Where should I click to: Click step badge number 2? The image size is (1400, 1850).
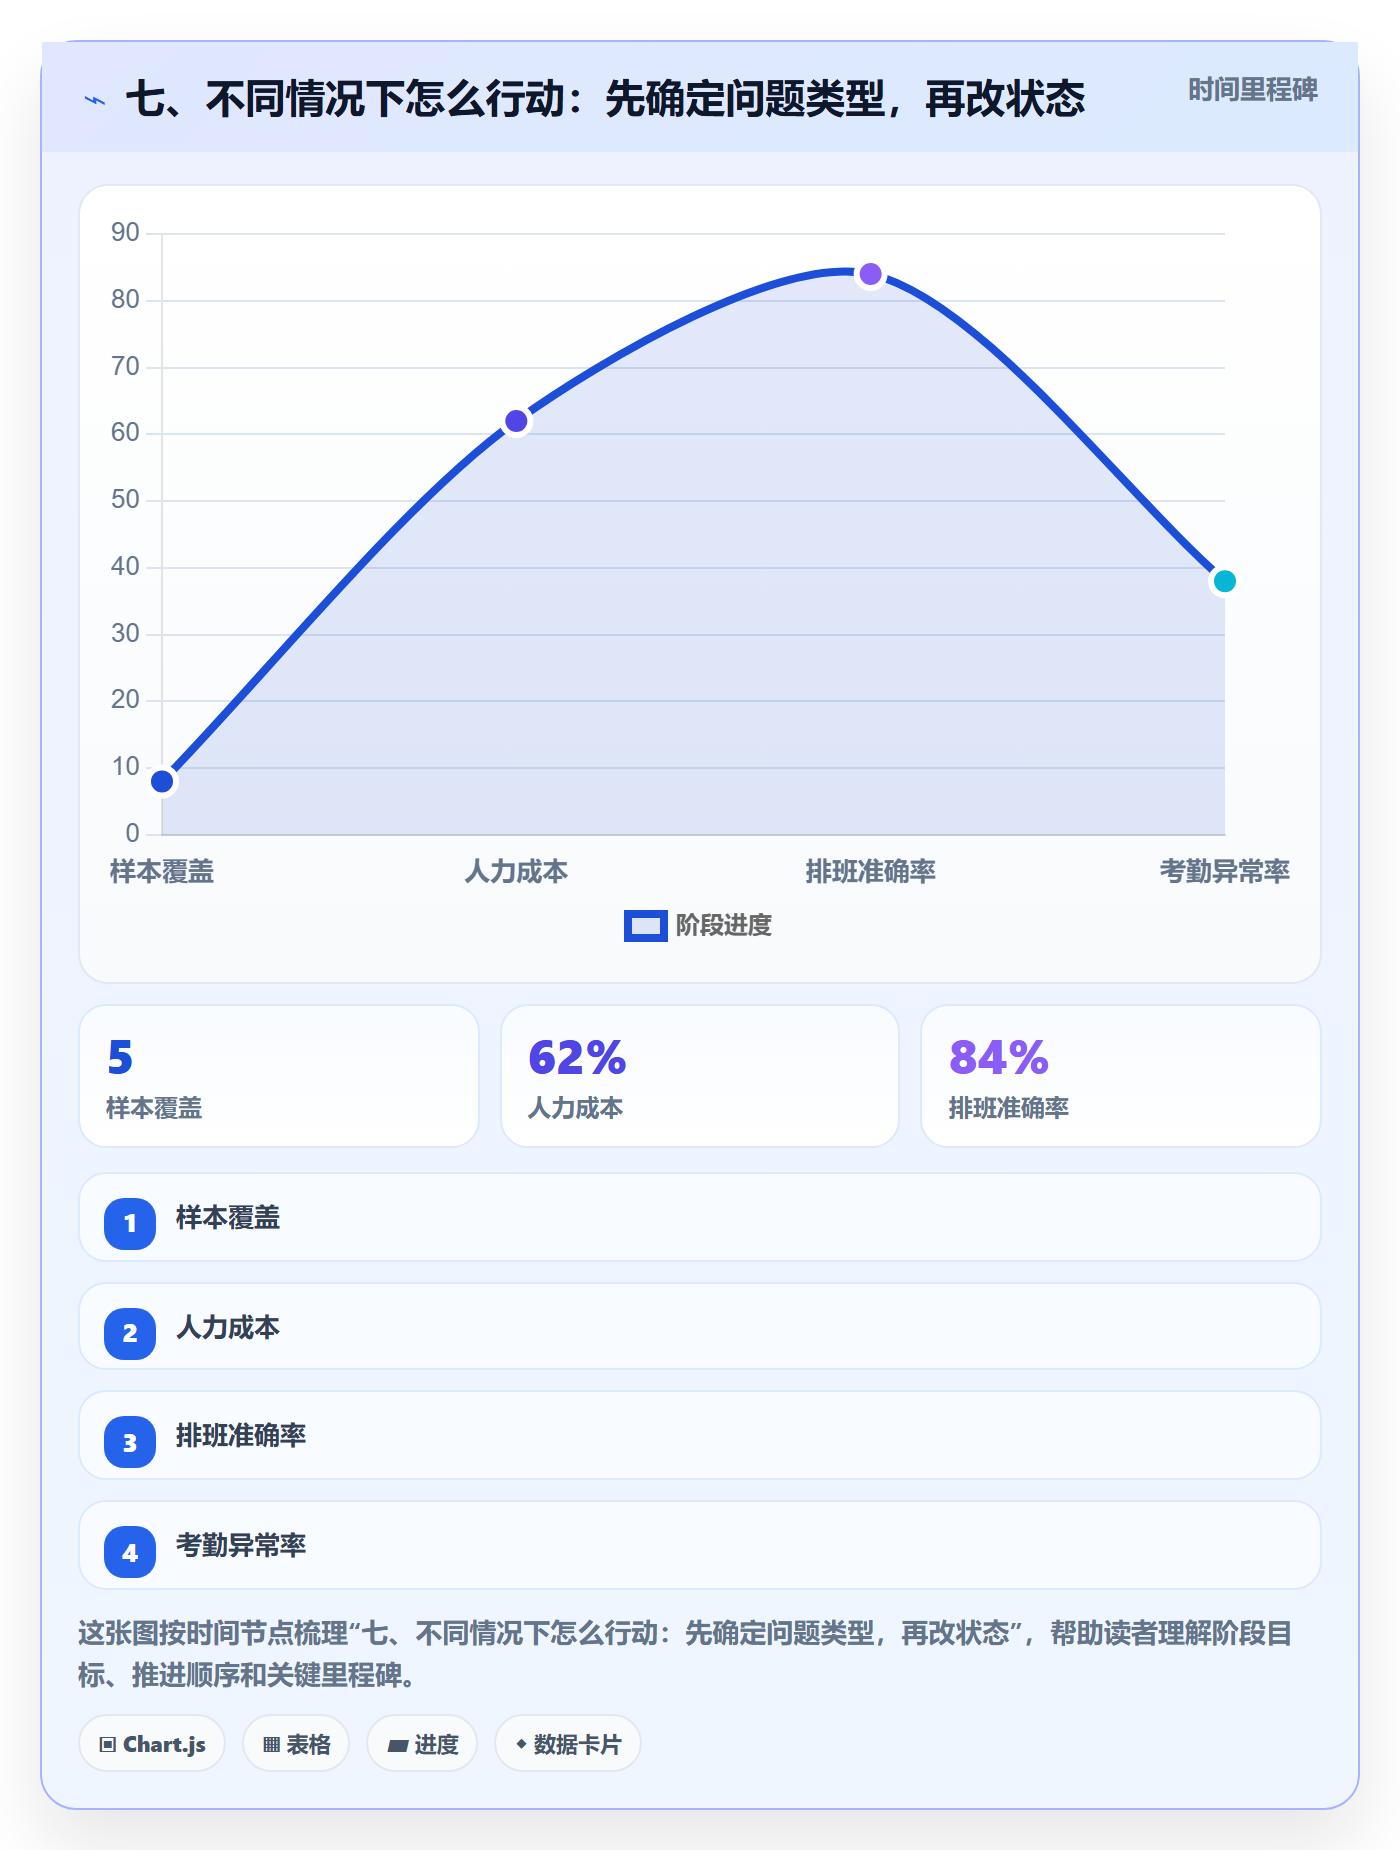pyautogui.click(x=130, y=1333)
